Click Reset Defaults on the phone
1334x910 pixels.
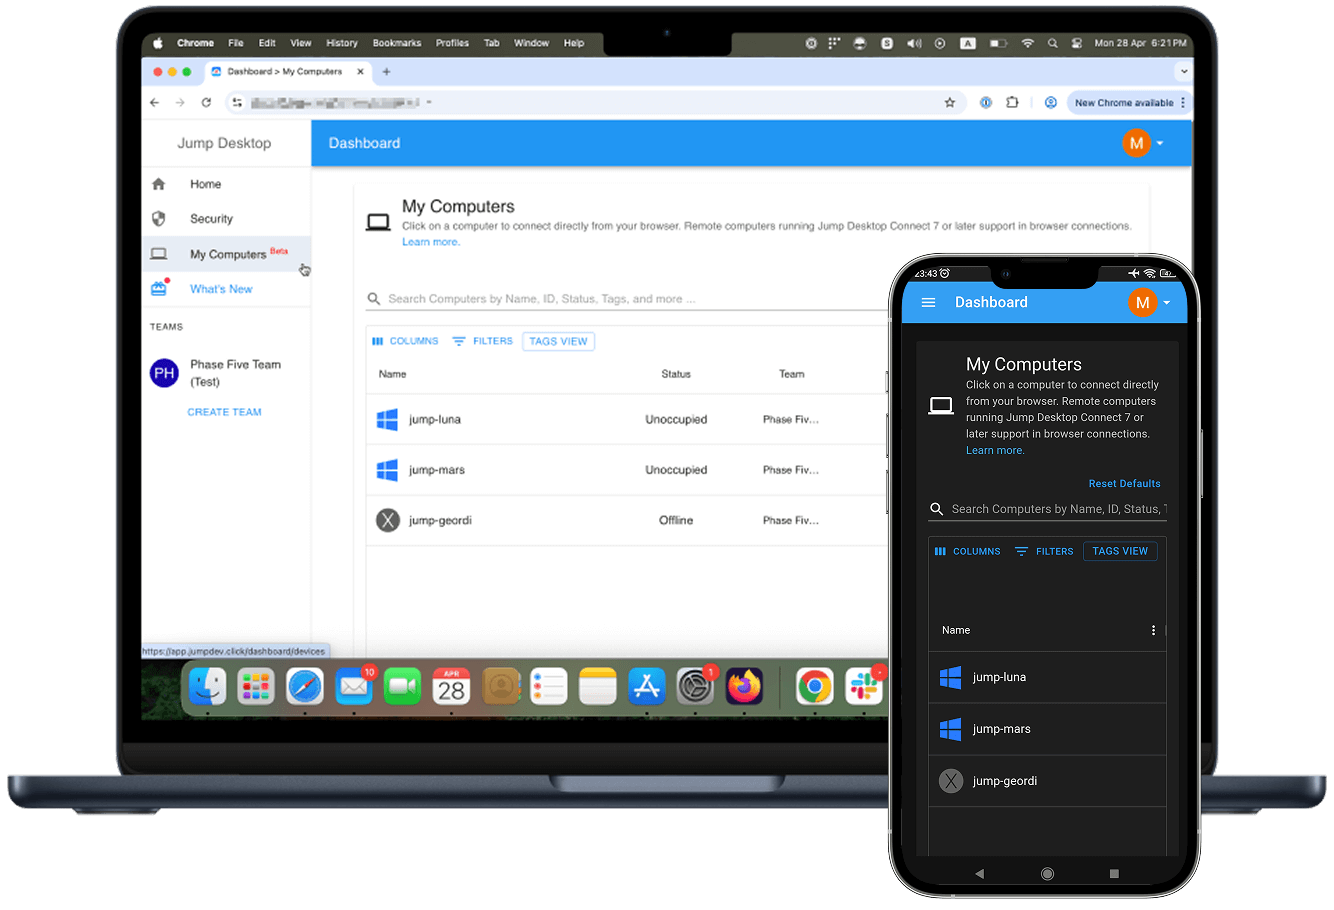click(x=1124, y=484)
